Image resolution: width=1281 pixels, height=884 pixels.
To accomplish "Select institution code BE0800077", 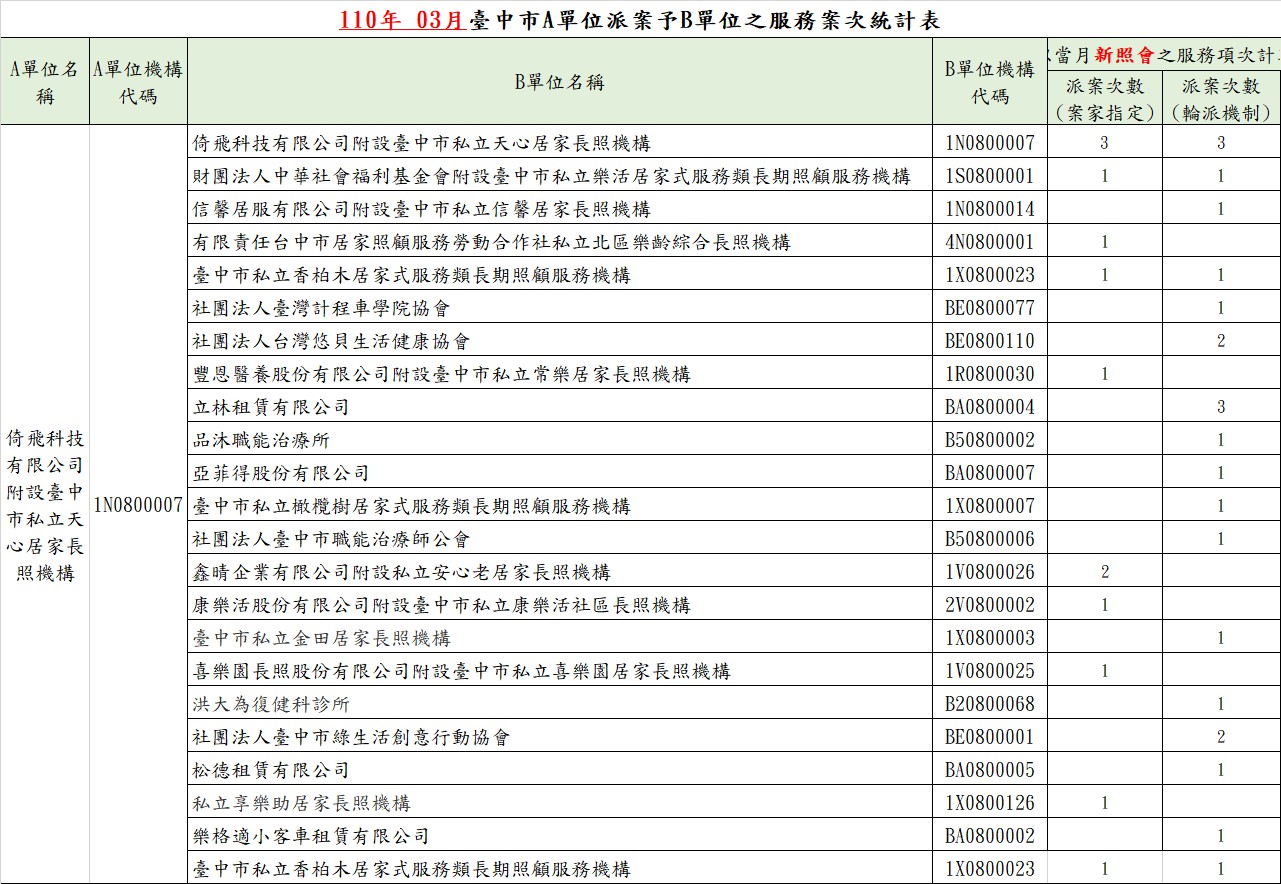I will (990, 308).
